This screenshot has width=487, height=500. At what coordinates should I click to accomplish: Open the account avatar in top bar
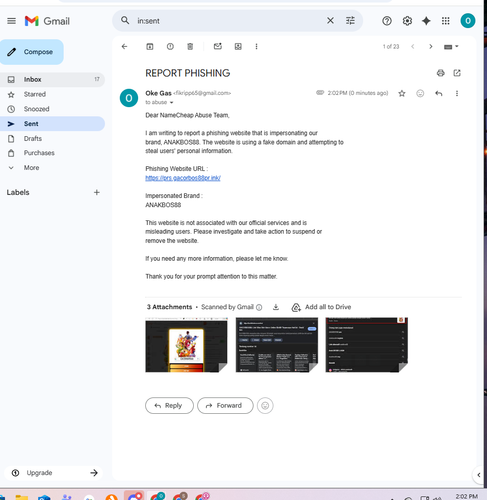pyautogui.click(x=468, y=21)
